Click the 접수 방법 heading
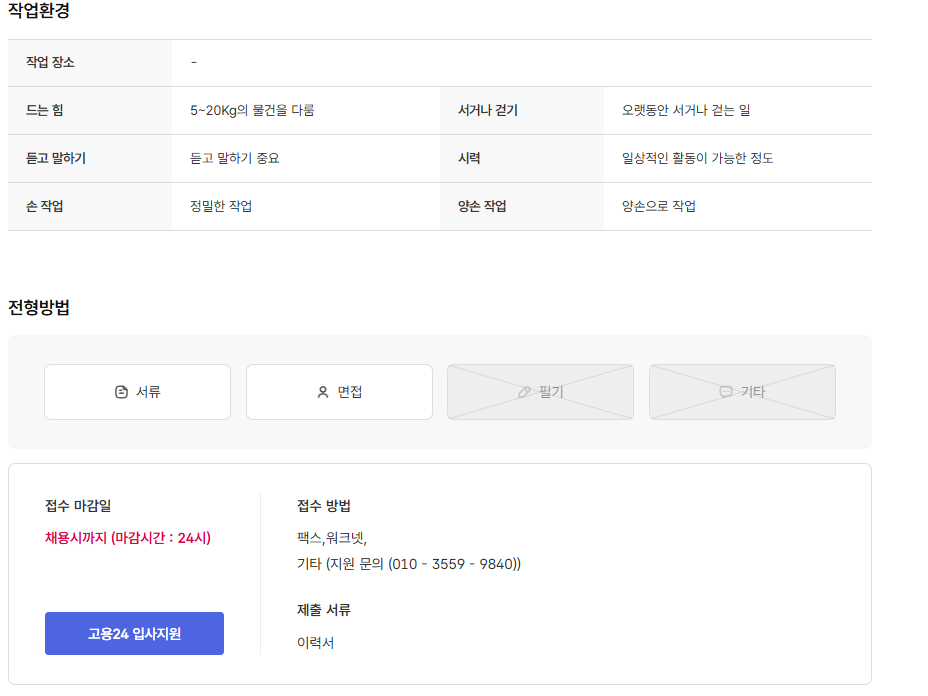 click(x=324, y=505)
